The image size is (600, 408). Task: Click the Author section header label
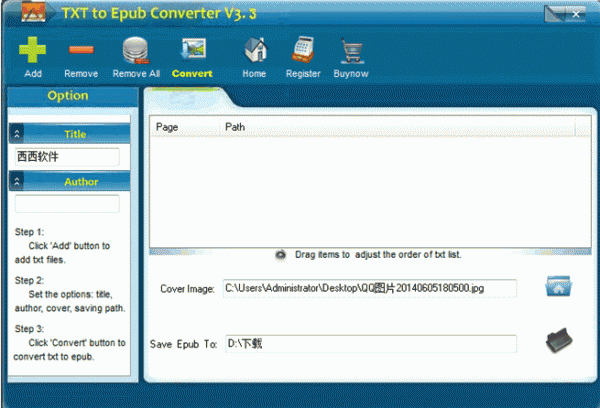[81, 182]
